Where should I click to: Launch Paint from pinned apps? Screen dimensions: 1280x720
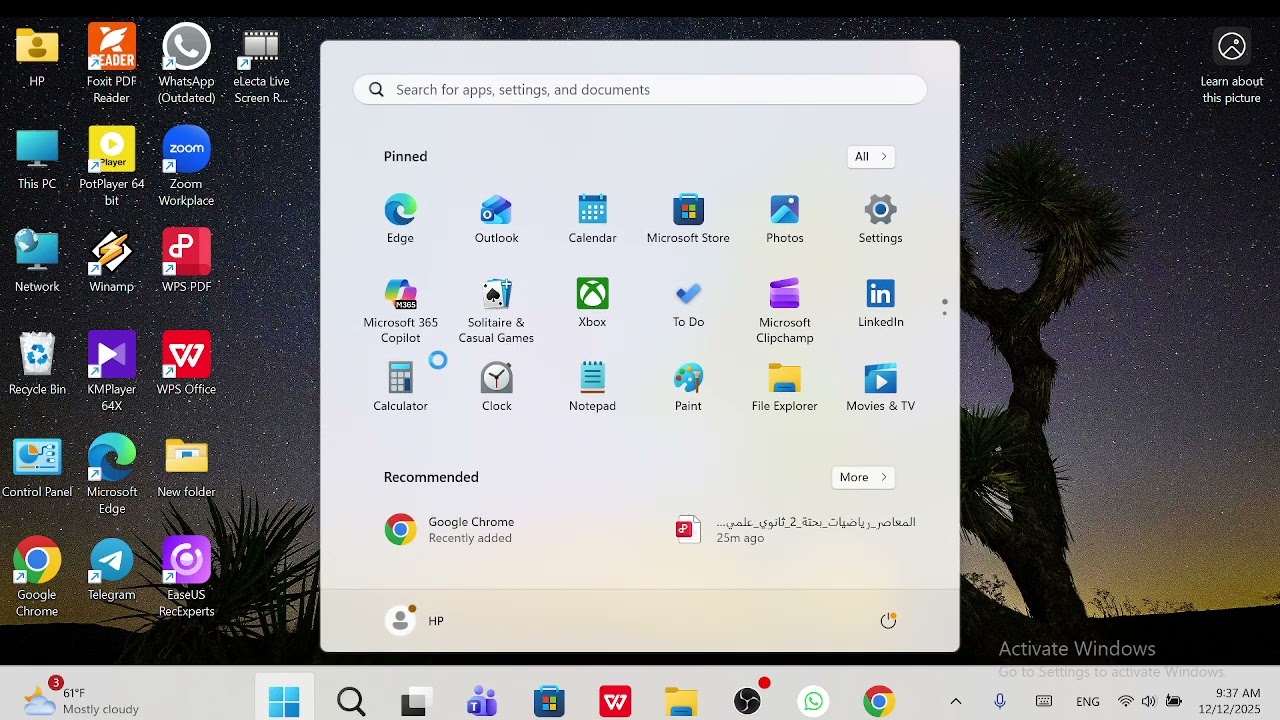688,387
